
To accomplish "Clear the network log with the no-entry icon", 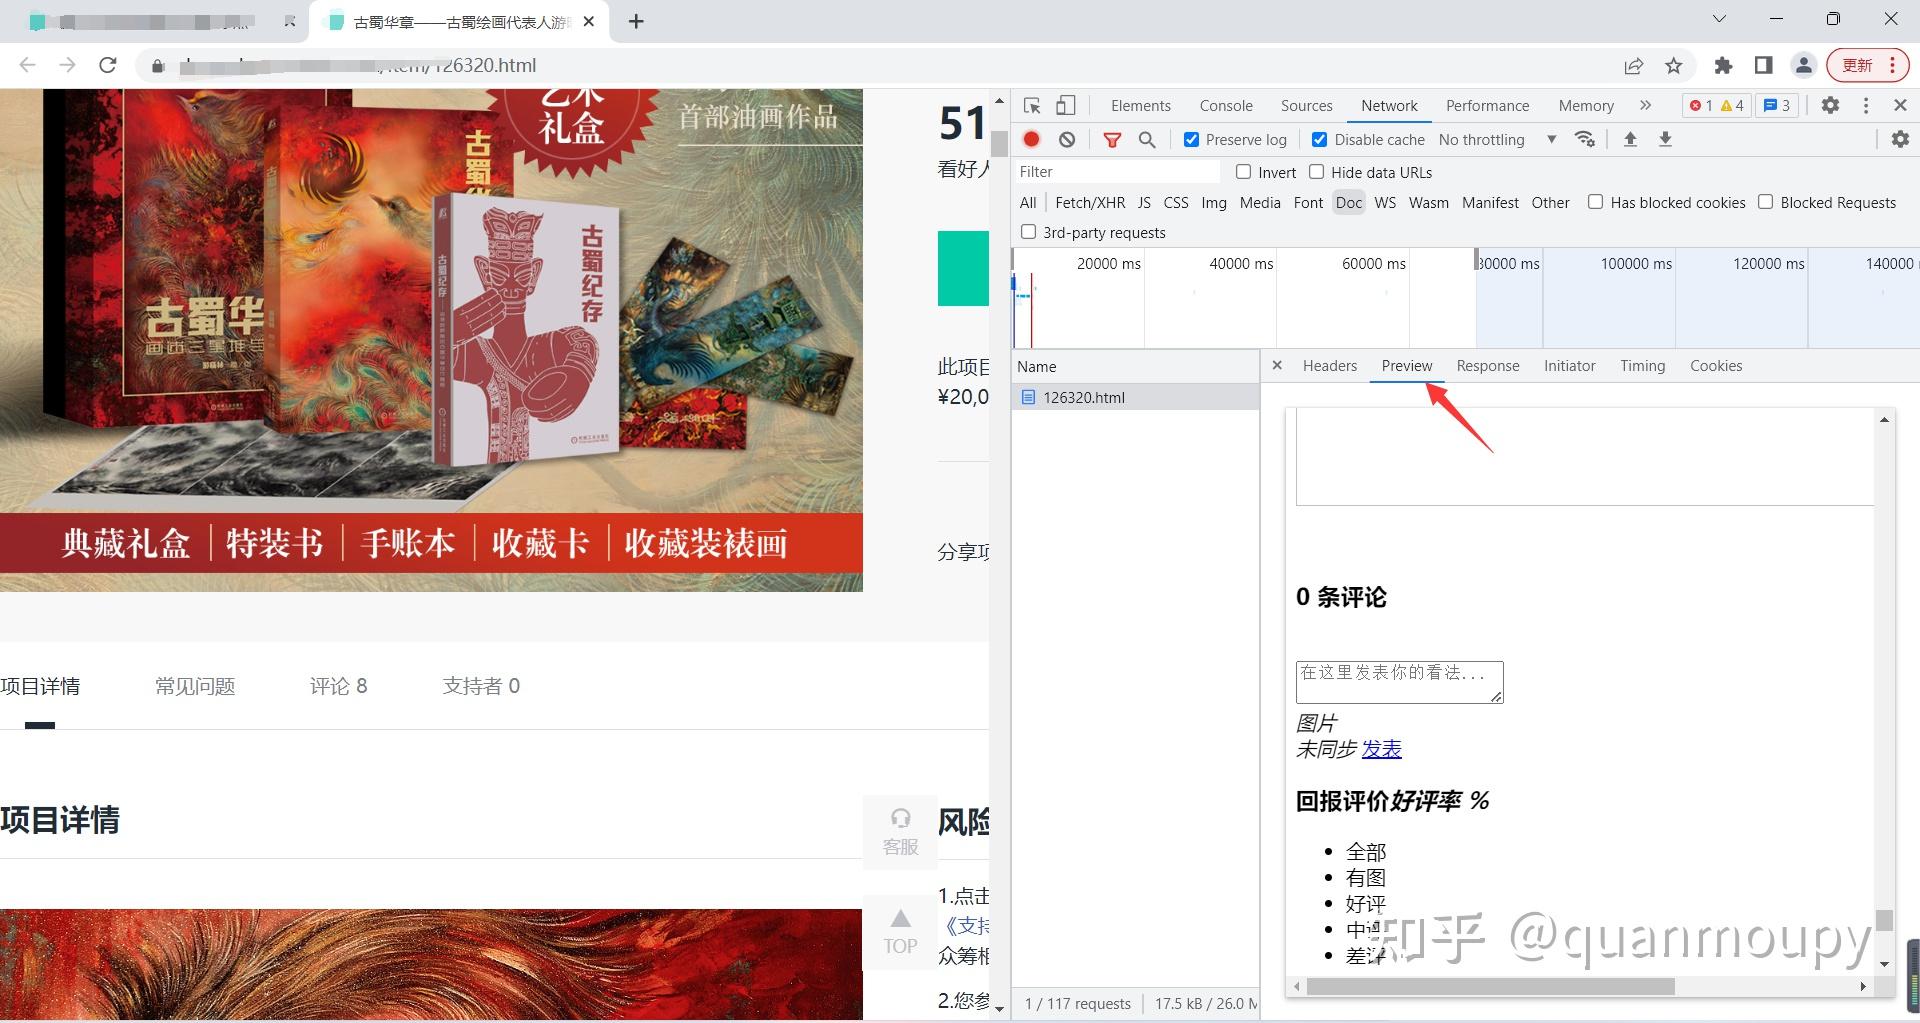I will (x=1066, y=139).
